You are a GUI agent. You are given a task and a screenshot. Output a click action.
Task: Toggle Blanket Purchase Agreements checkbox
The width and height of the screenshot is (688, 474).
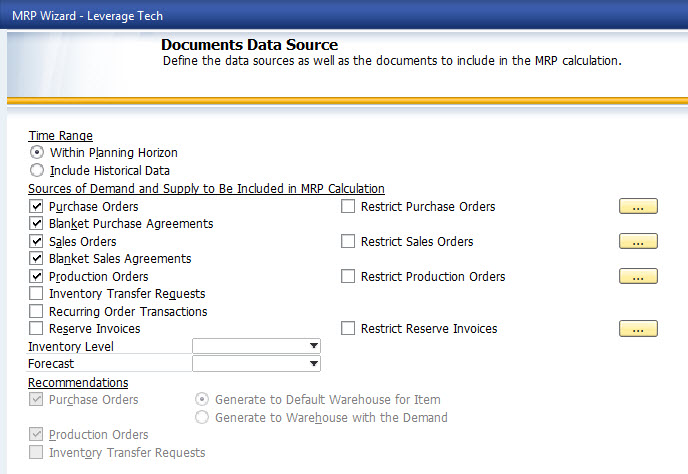37,224
